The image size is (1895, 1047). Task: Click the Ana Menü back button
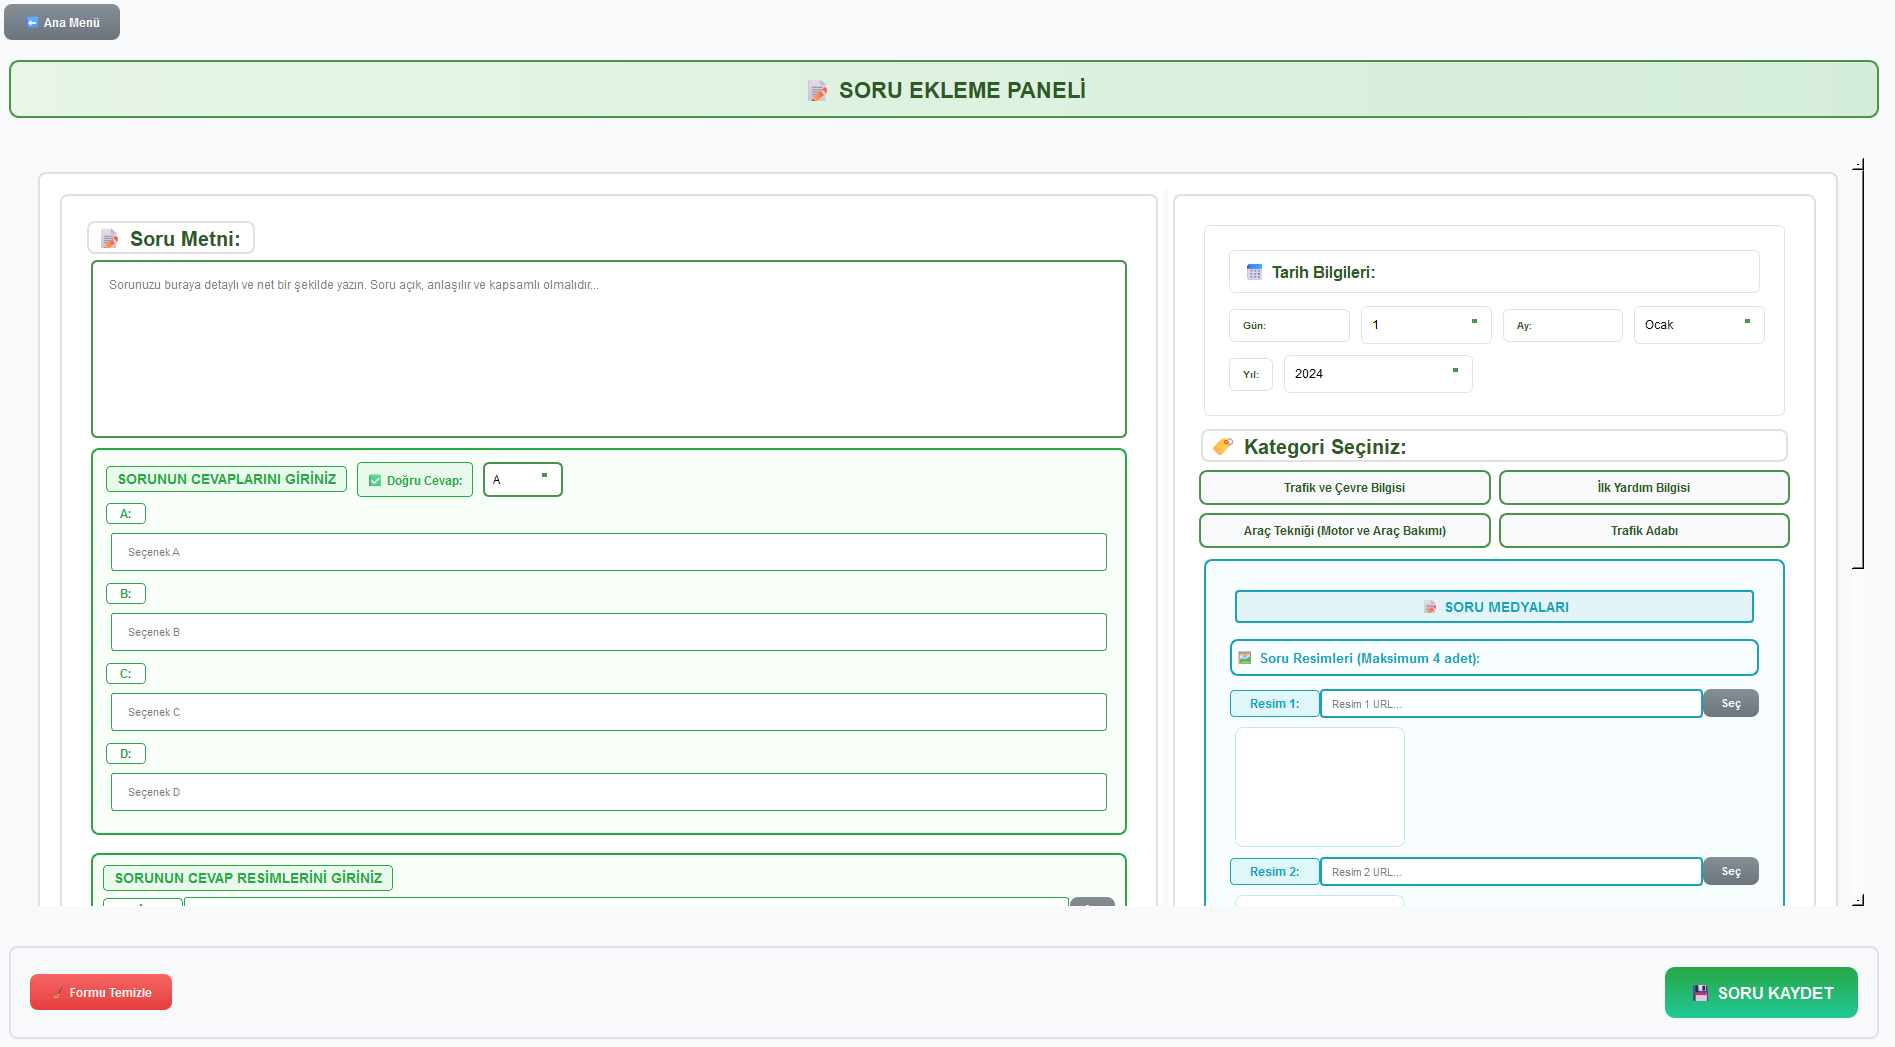[x=62, y=22]
